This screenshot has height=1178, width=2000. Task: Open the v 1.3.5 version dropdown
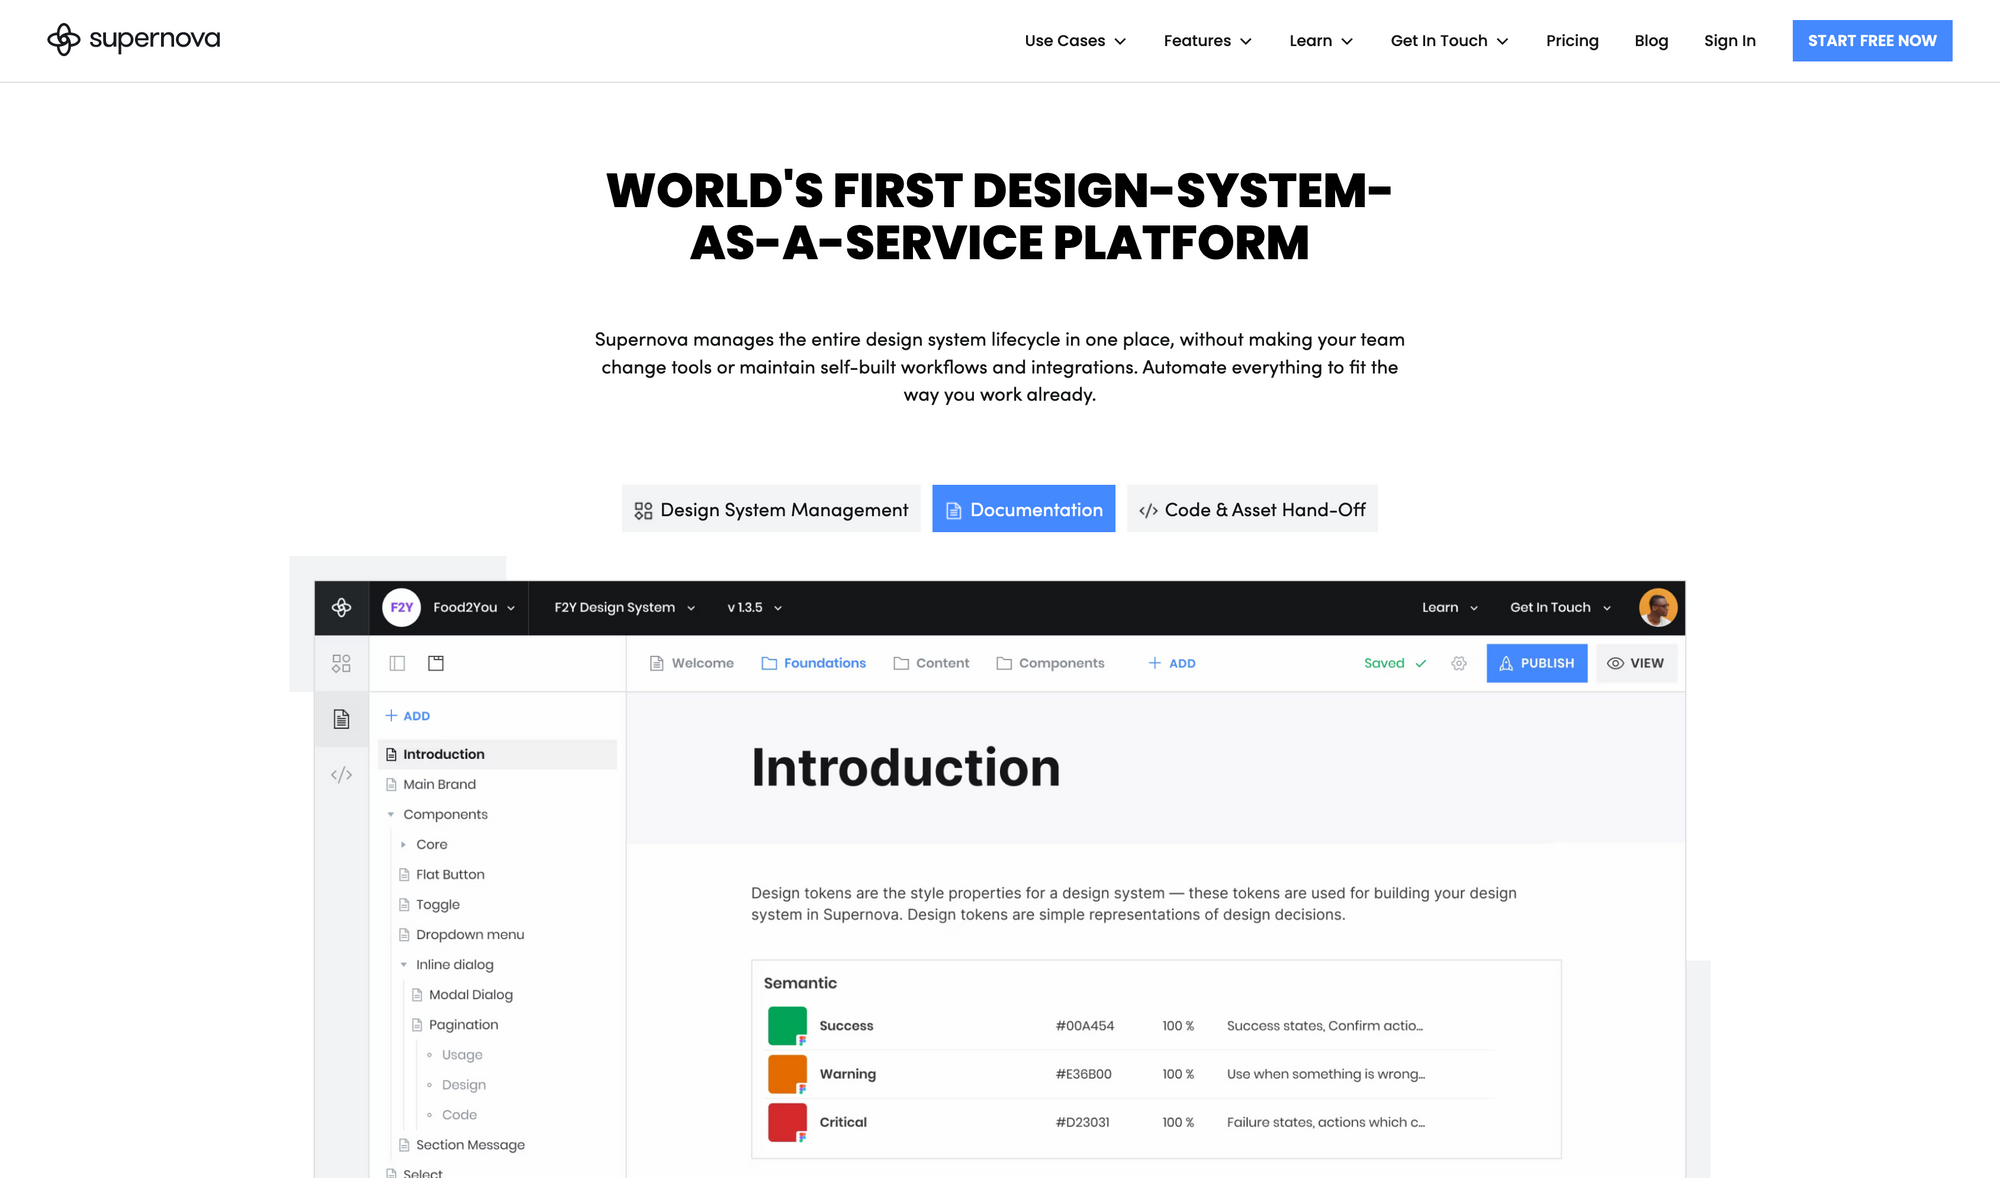pos(754,607)
